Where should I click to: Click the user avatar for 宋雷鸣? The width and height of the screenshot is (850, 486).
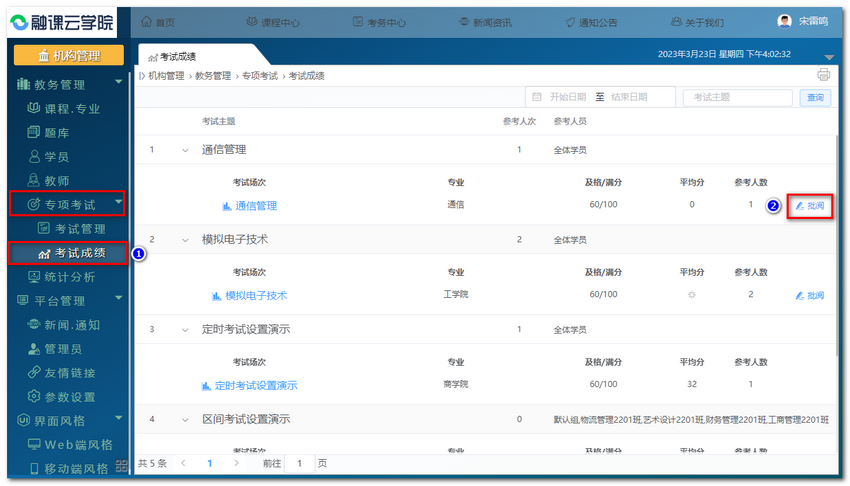[x=784, y=21]
